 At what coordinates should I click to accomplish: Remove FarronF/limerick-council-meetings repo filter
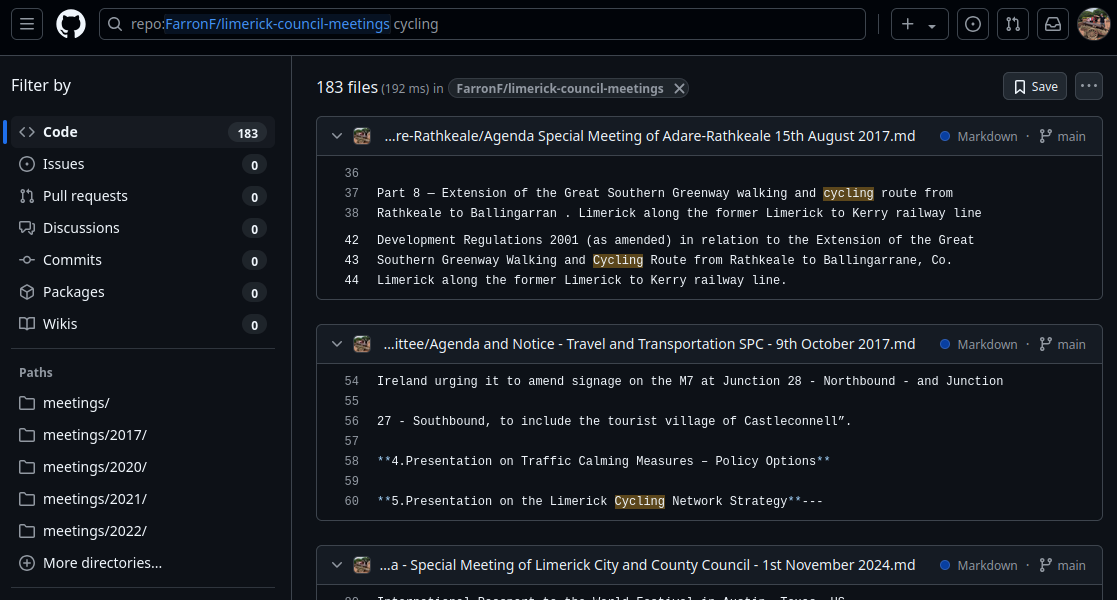[679, 88]
